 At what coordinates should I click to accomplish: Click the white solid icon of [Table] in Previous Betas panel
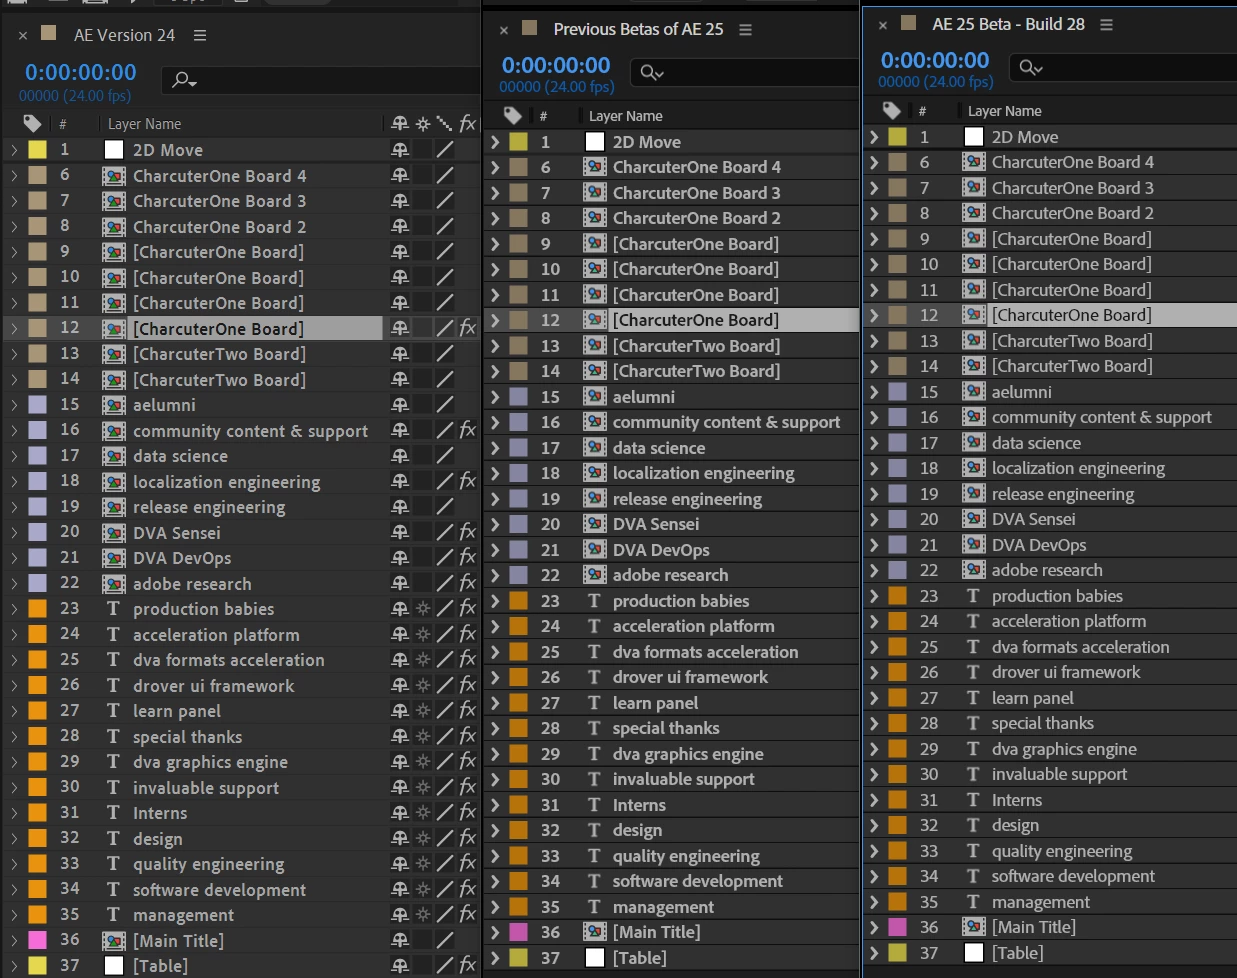(x=595, y=957)
